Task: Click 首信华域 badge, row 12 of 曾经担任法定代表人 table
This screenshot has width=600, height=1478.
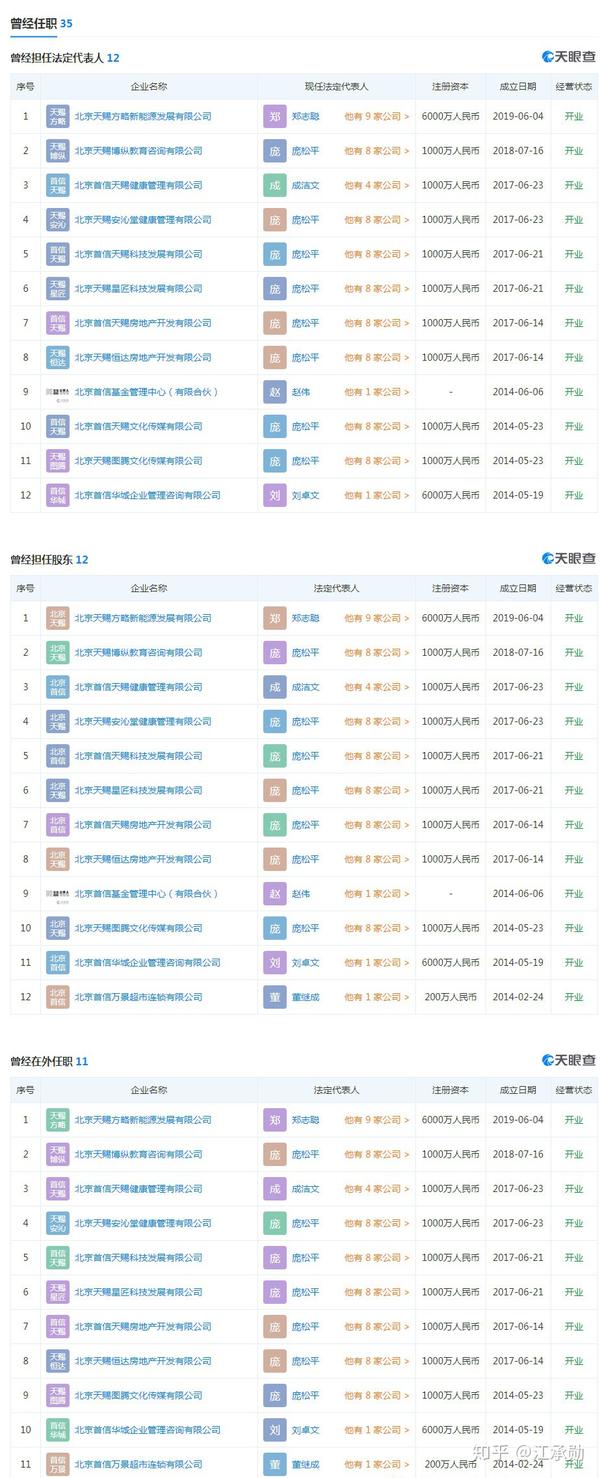Action: pyautogui.click(x=58, y=495)
